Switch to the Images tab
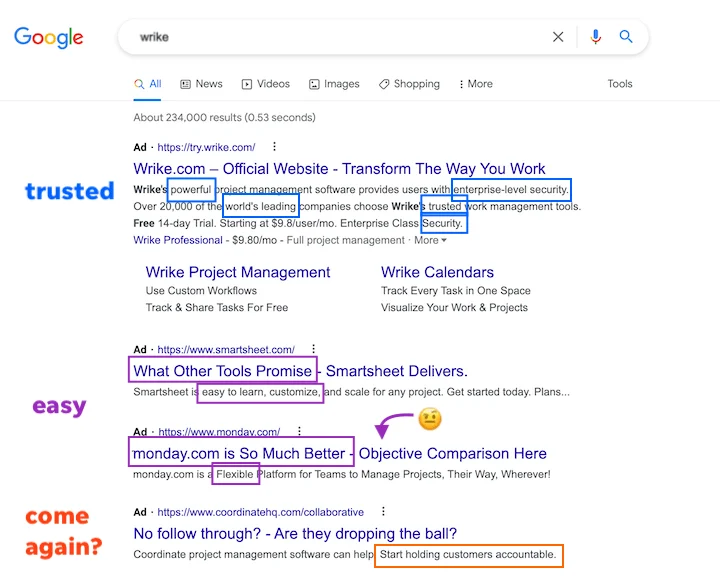Screen dimensions: 720x581 tap(334, 84)
